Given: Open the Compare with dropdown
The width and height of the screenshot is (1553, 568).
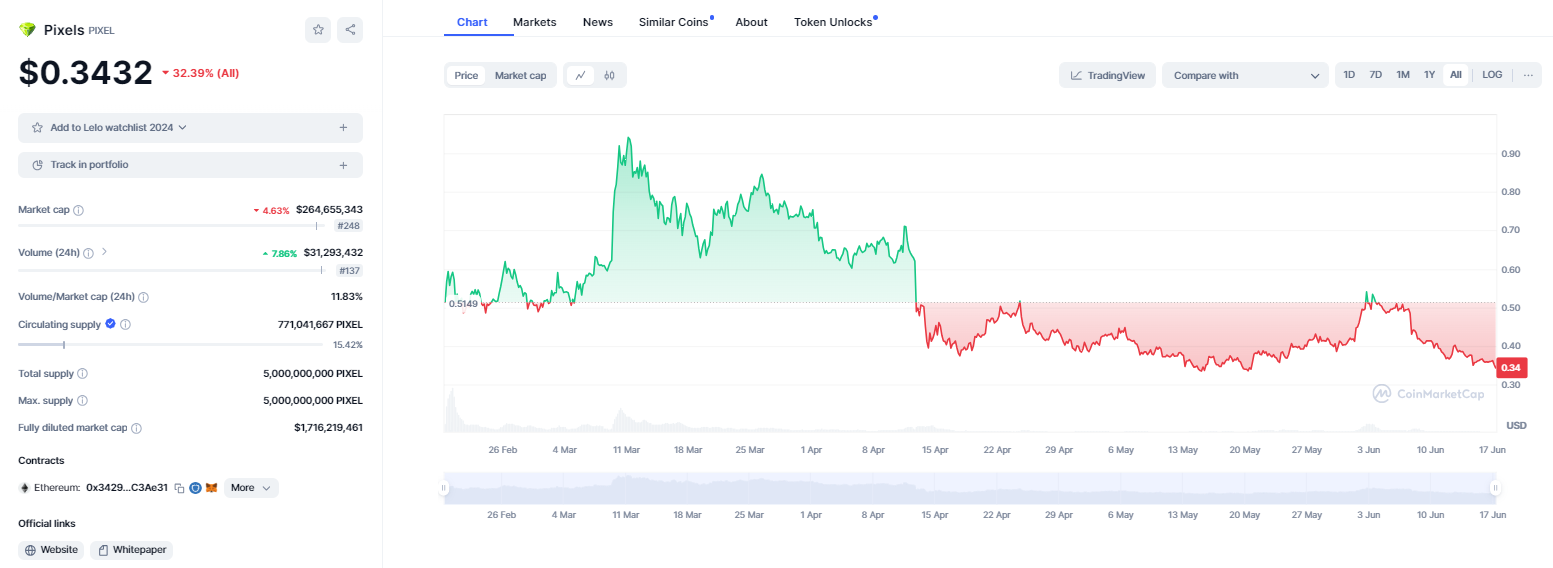Looking at the screenshot, I should point(1245,75).
